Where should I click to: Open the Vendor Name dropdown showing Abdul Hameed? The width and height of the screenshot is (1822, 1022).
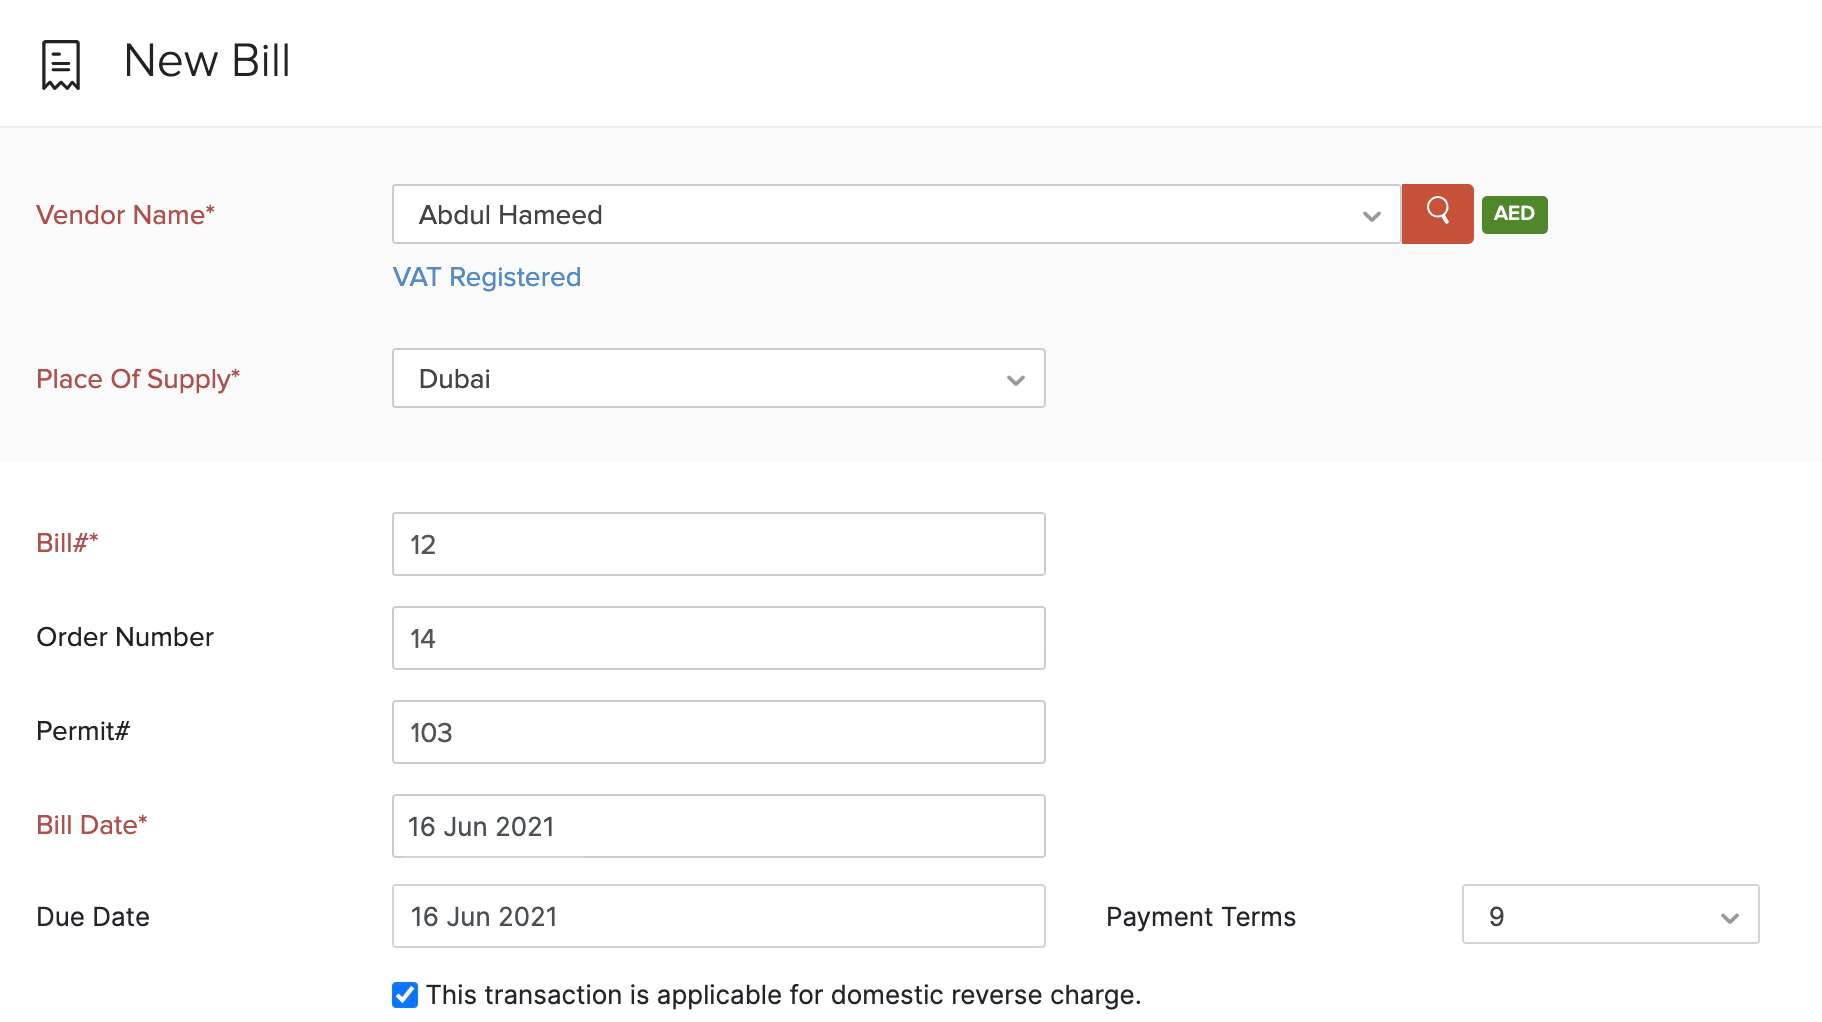(895, 214)
